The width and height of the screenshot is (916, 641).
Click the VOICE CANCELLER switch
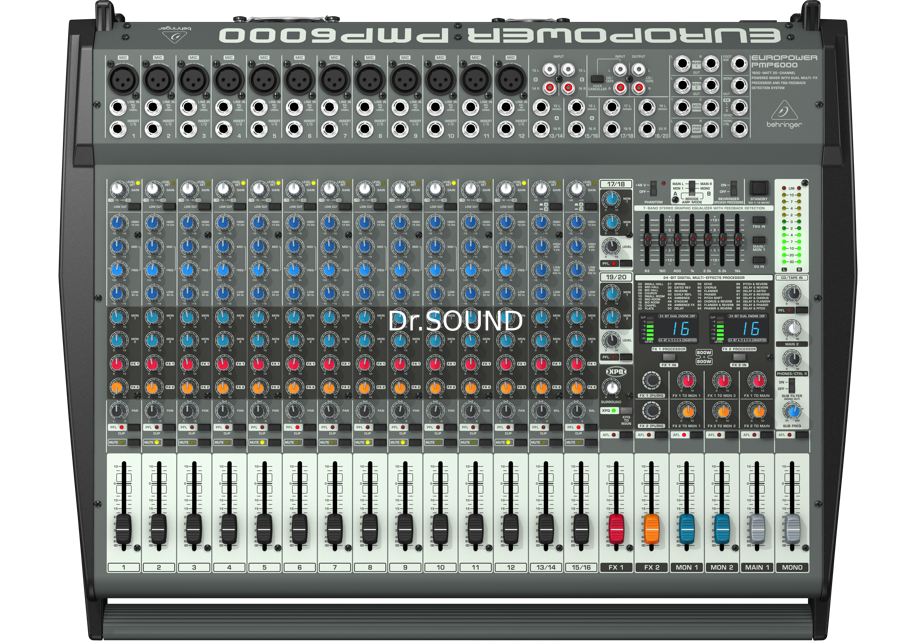tap(597, 79)
